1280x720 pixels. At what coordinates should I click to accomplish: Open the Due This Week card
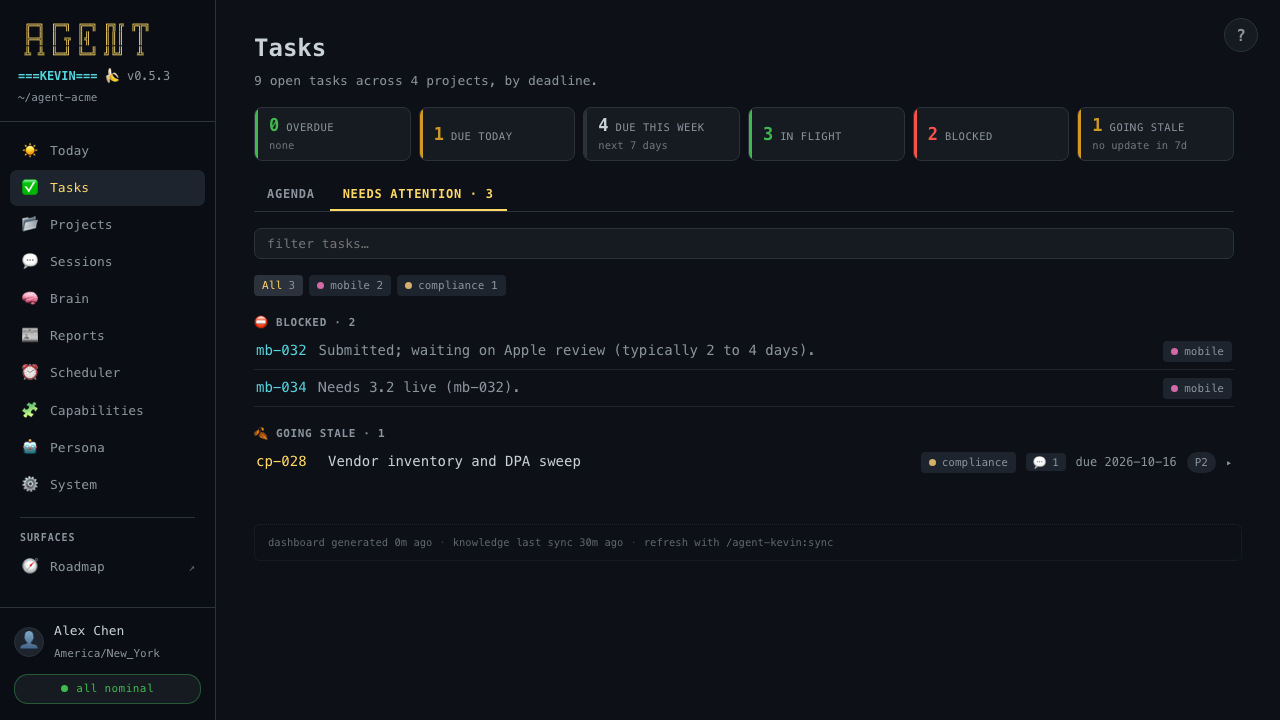click(661, 134)
